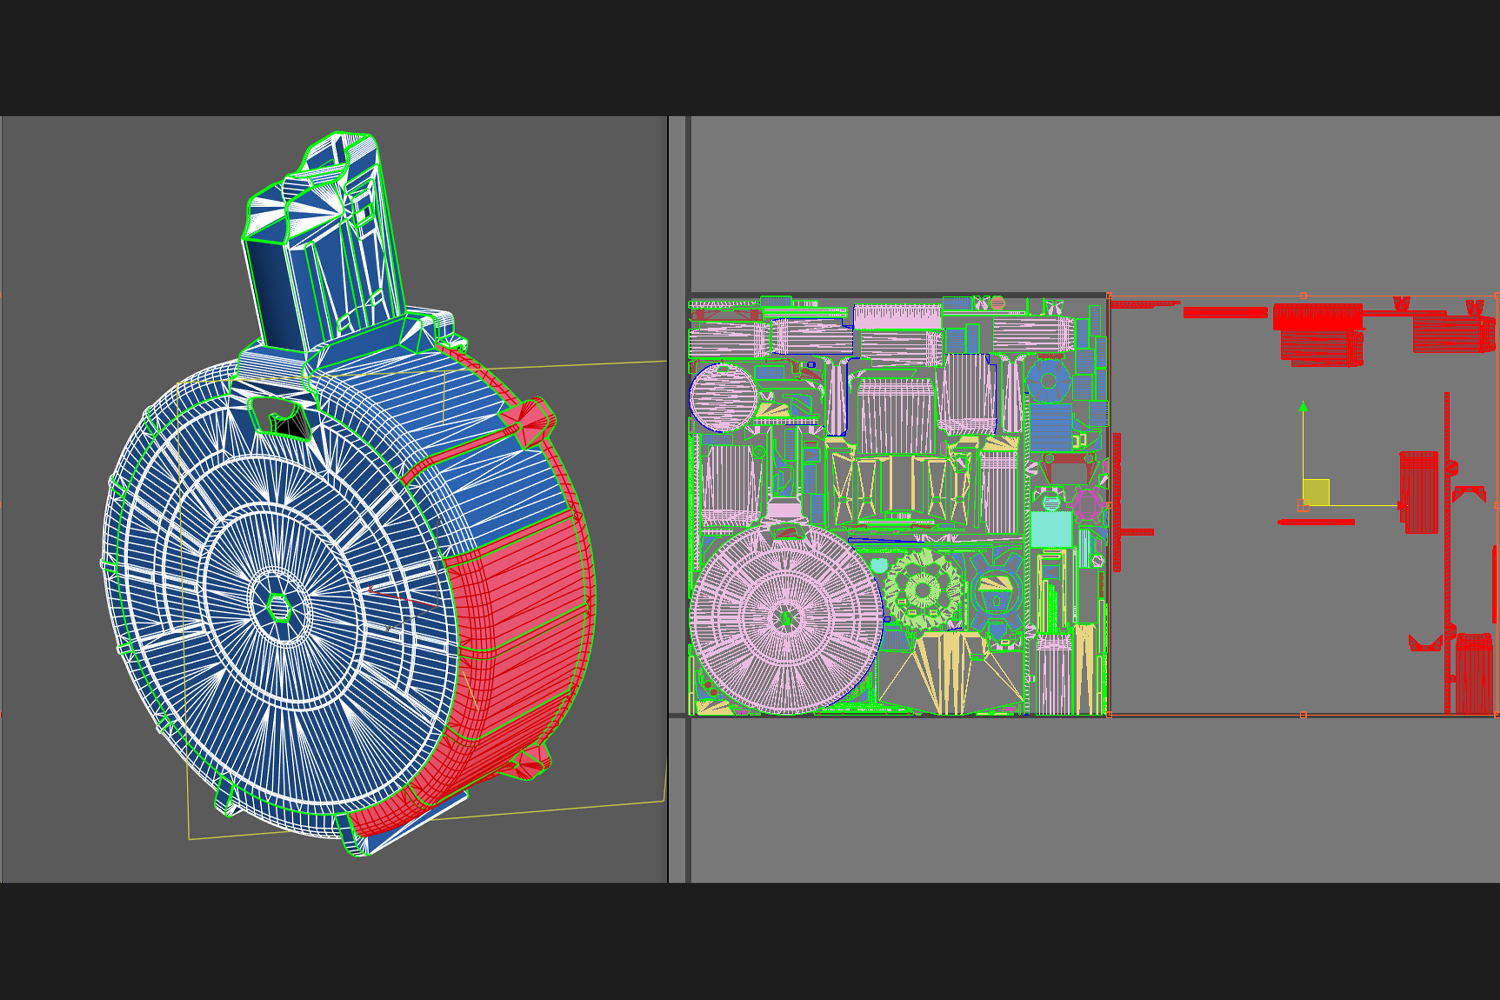Click the green vertical axis arrow of the UV gizmo
1500x1000 pixels.
tap(1303, 407)
